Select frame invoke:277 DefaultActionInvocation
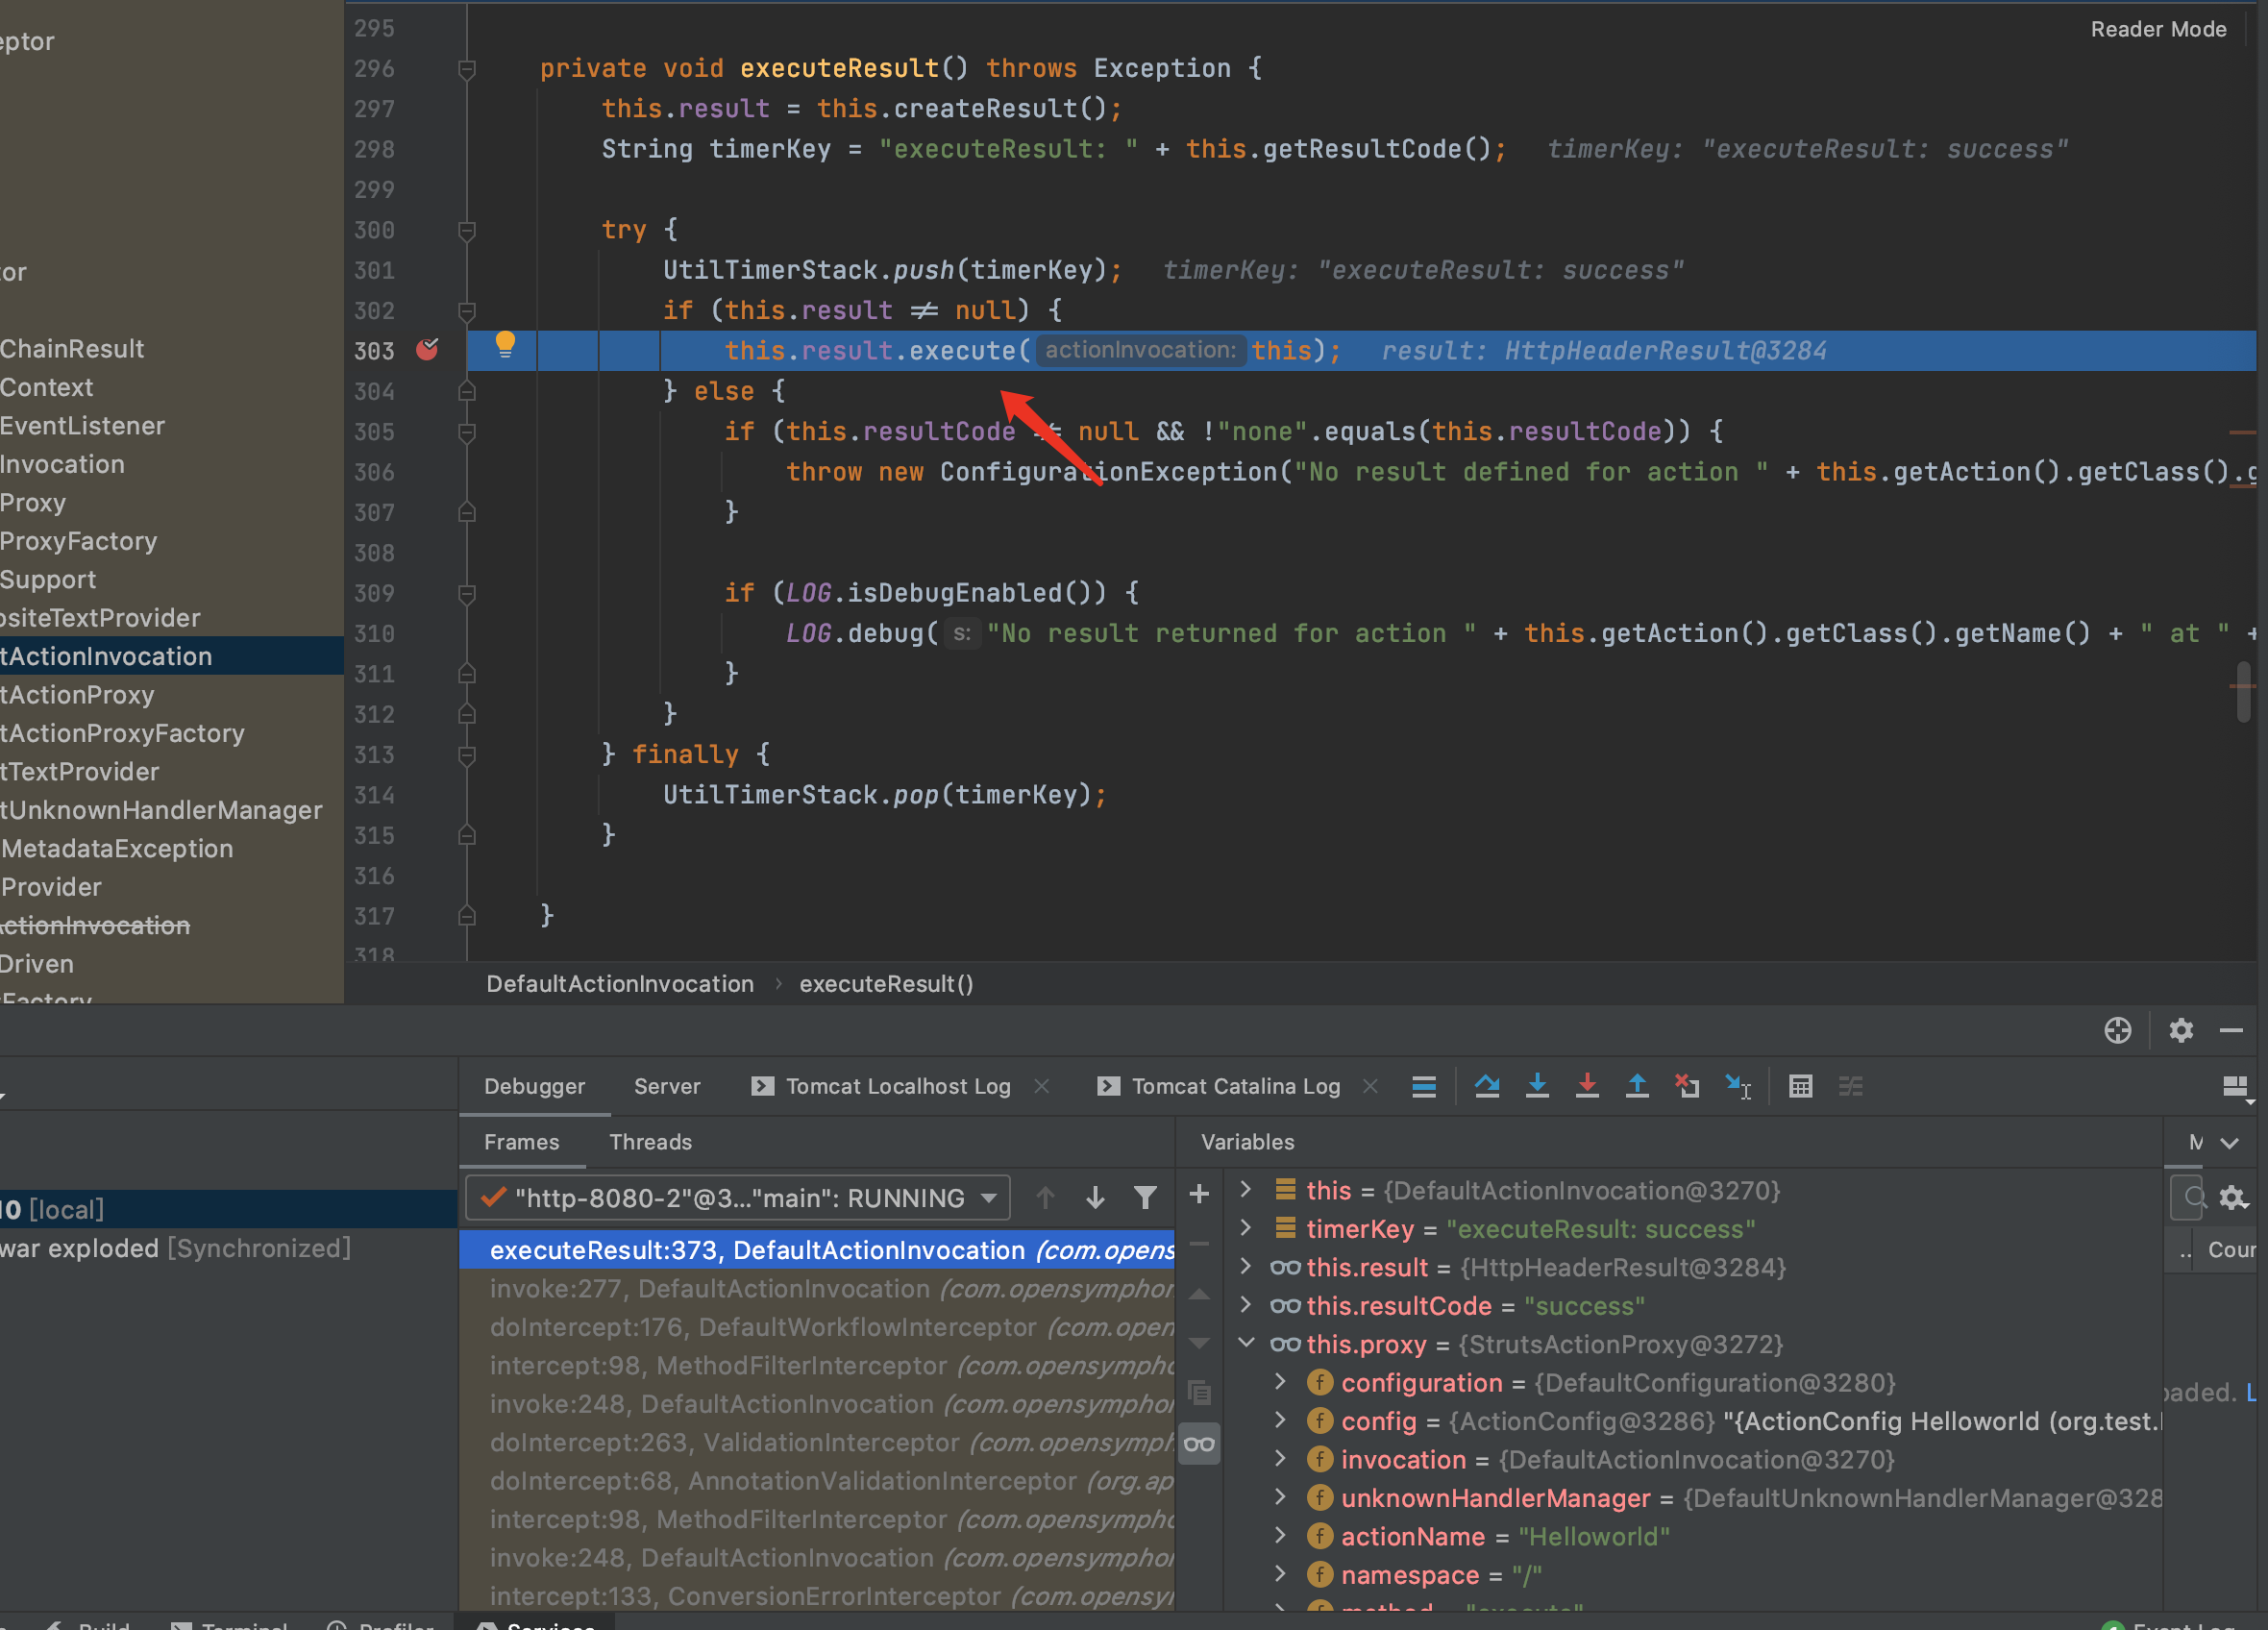The height and width of the screenshot is (1630, 2268). (x=816, y=1288)
